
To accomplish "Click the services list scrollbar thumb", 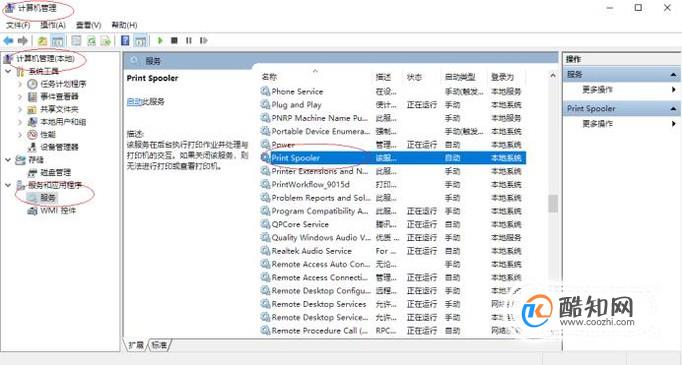I will click(x=553, y=204).
